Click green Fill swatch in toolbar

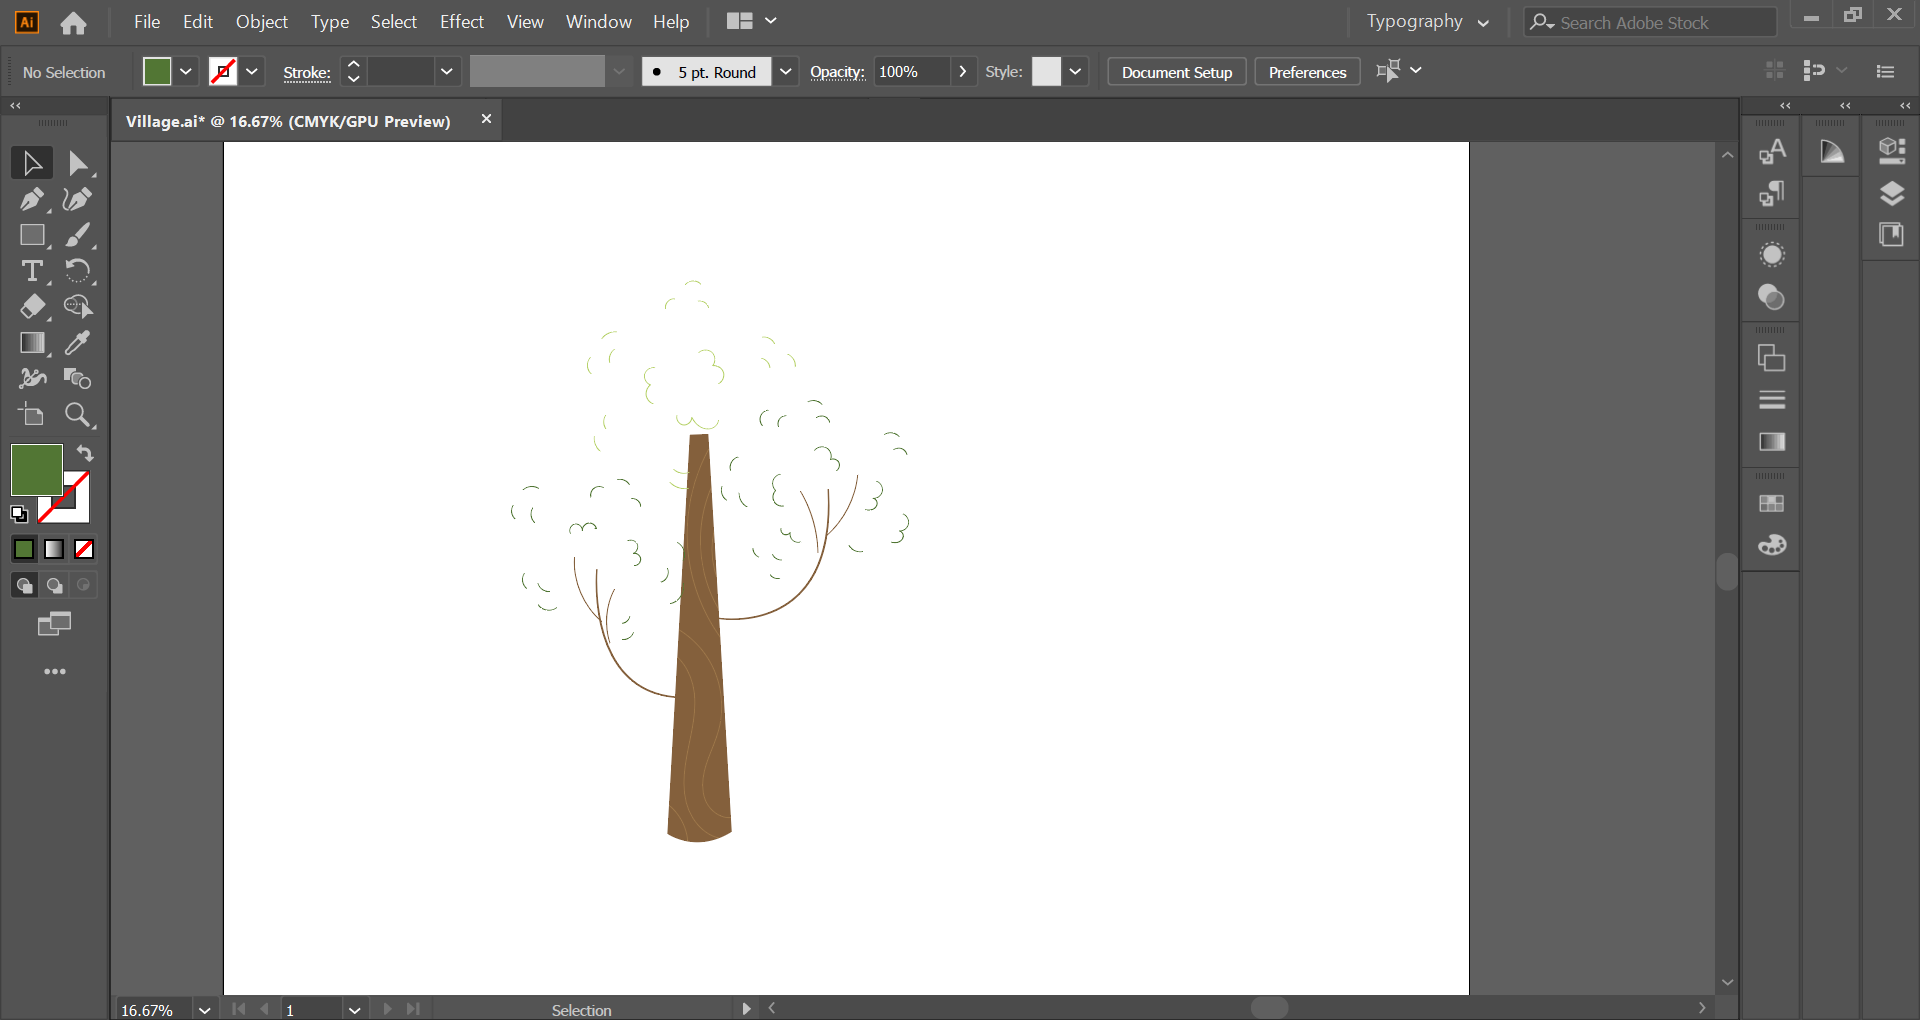[x=36, y=470]
